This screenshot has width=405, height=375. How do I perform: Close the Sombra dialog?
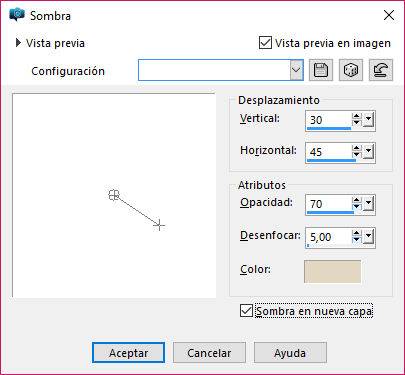pos(389,15)
